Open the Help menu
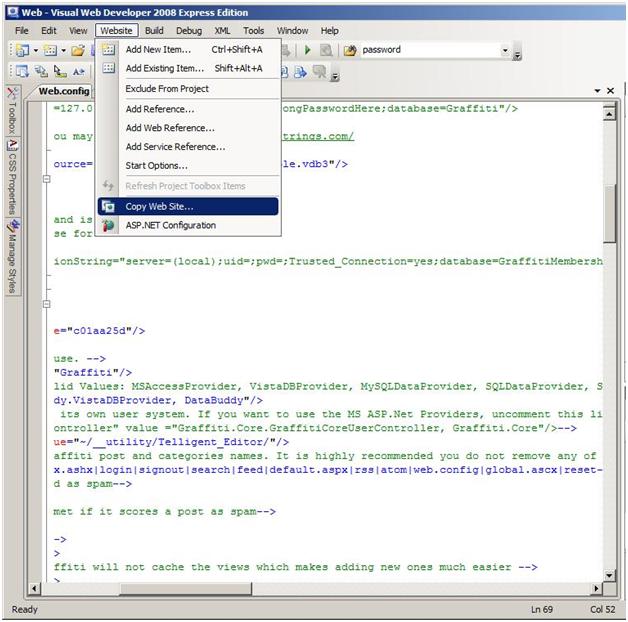628x622 pixels. point(329,31)
